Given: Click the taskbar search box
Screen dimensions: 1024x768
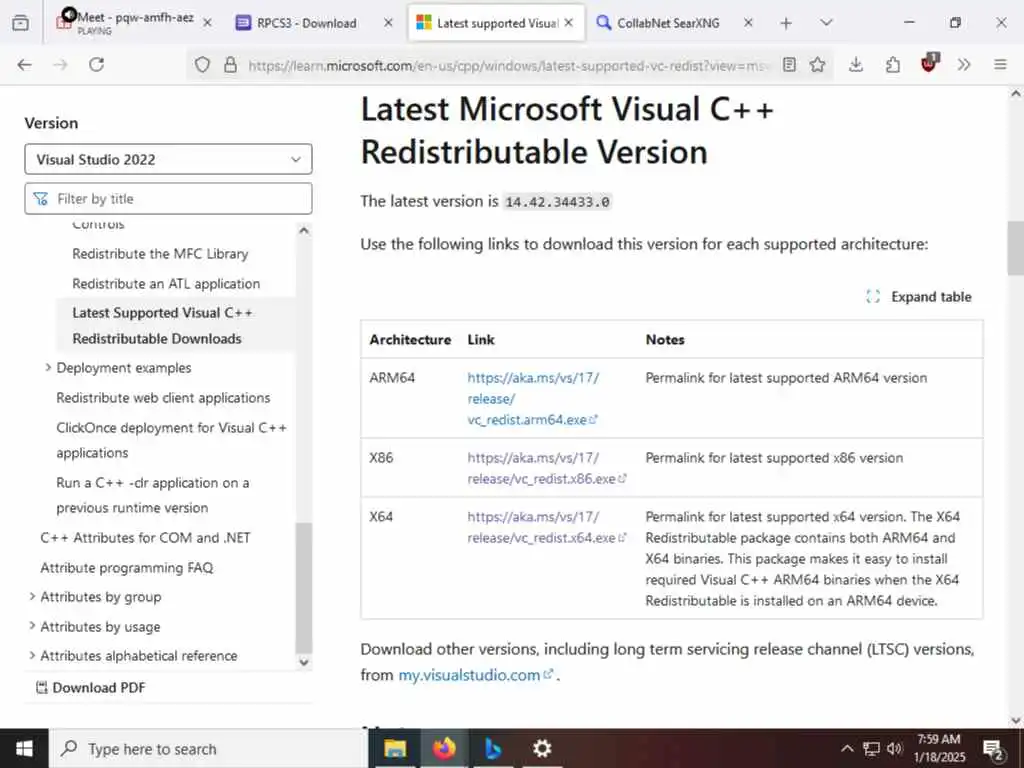Looking at the screenshot, I should [x=209, y=748].
